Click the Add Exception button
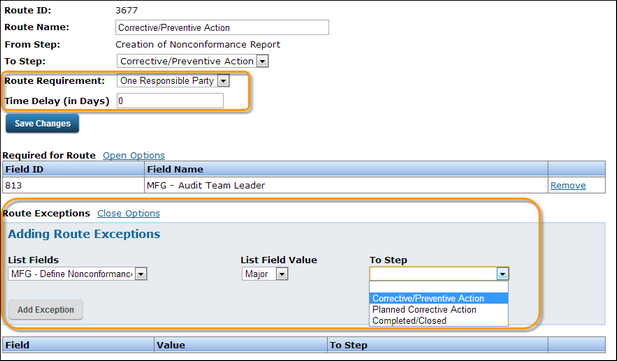 click(46, 310)
